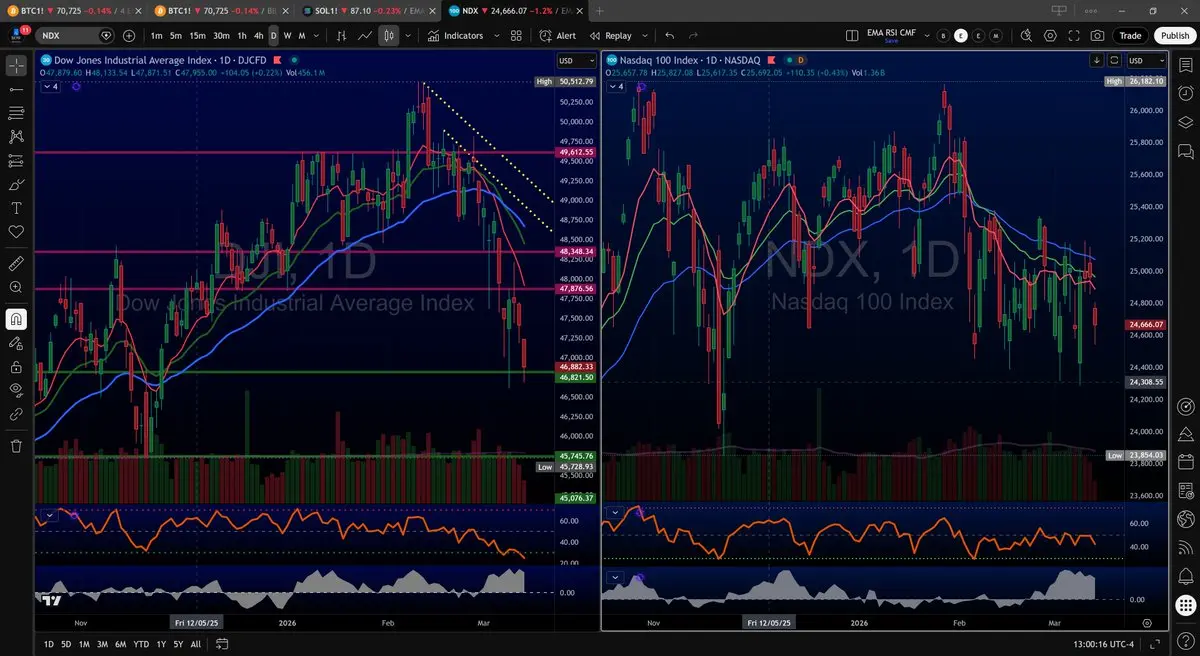
Task: Select the brush drawing tool
Action: 16,184
